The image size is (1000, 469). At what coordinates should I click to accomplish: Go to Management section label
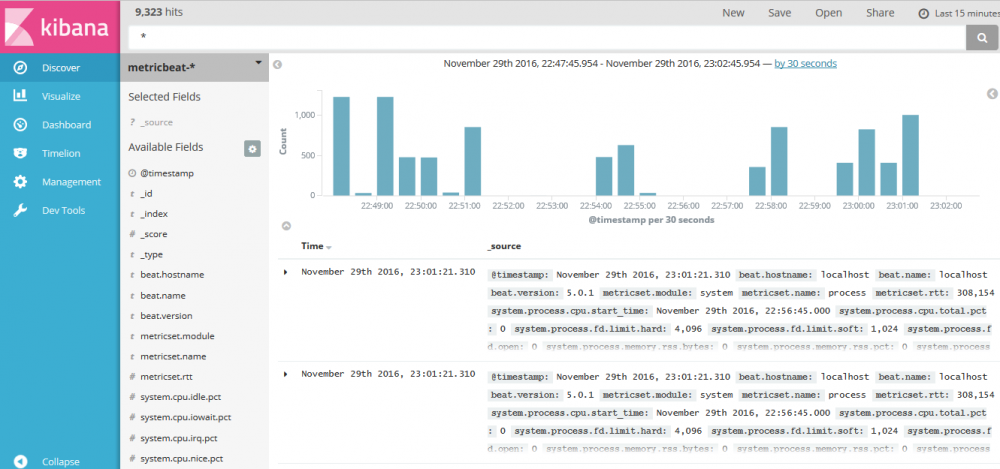71,182
